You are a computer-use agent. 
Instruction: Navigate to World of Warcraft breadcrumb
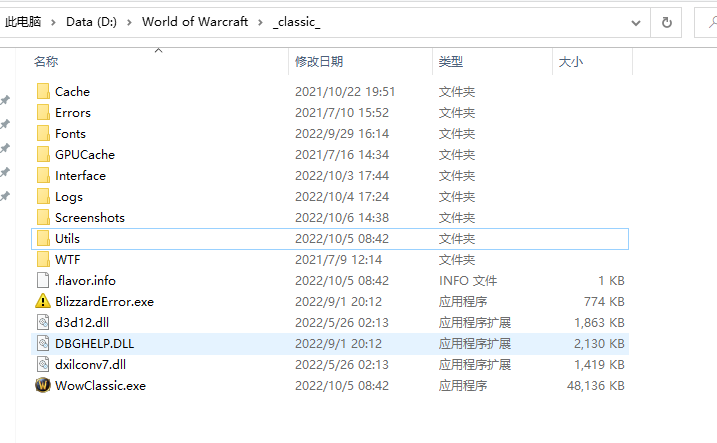195,21
